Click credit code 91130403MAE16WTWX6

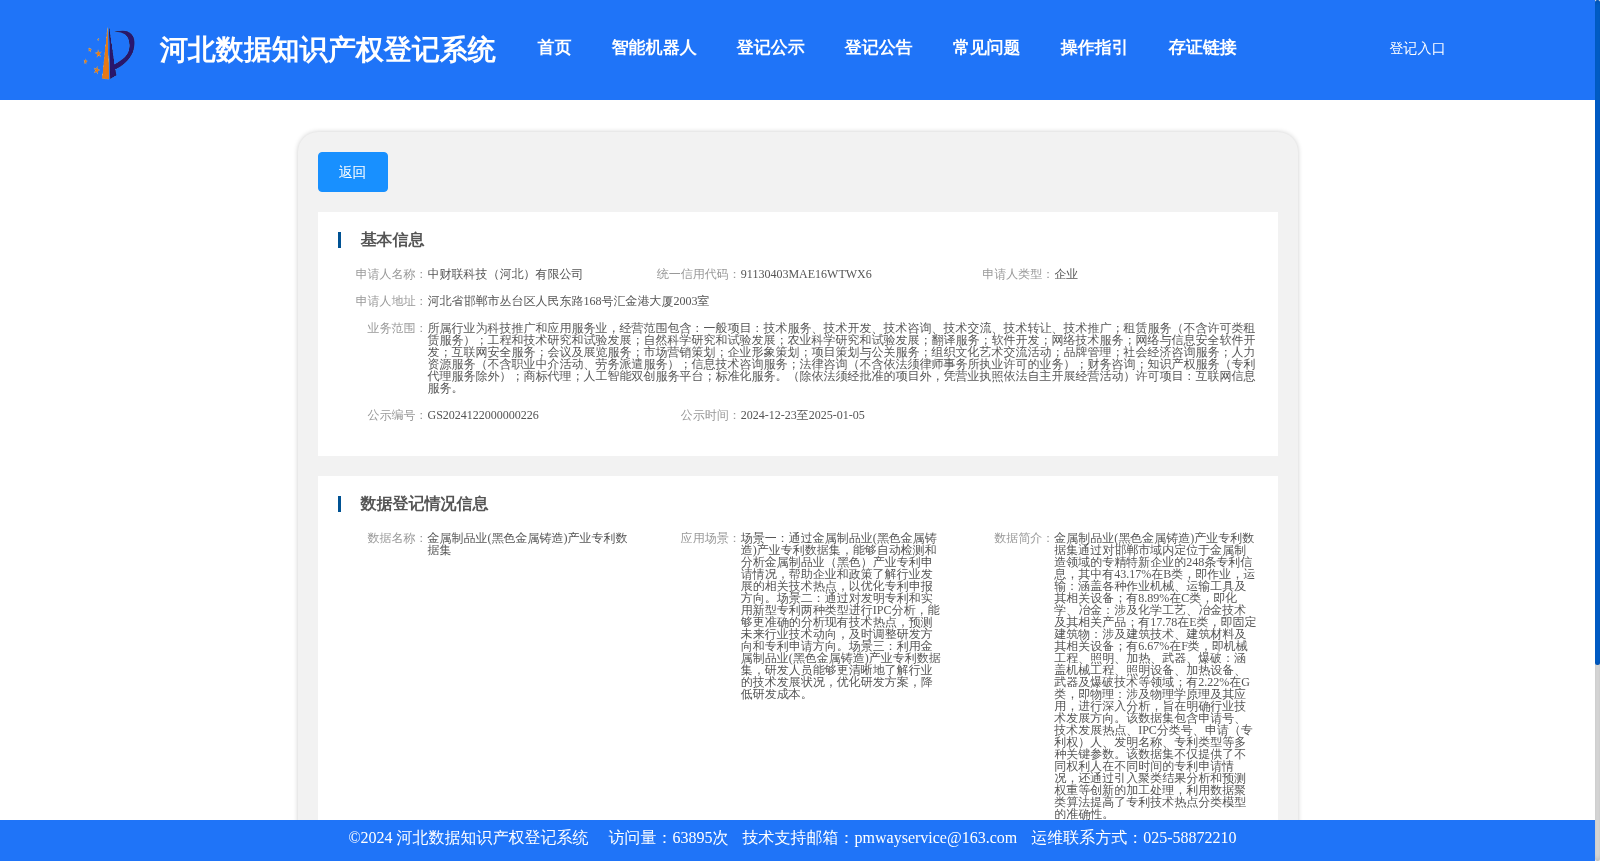click(806, 274)
